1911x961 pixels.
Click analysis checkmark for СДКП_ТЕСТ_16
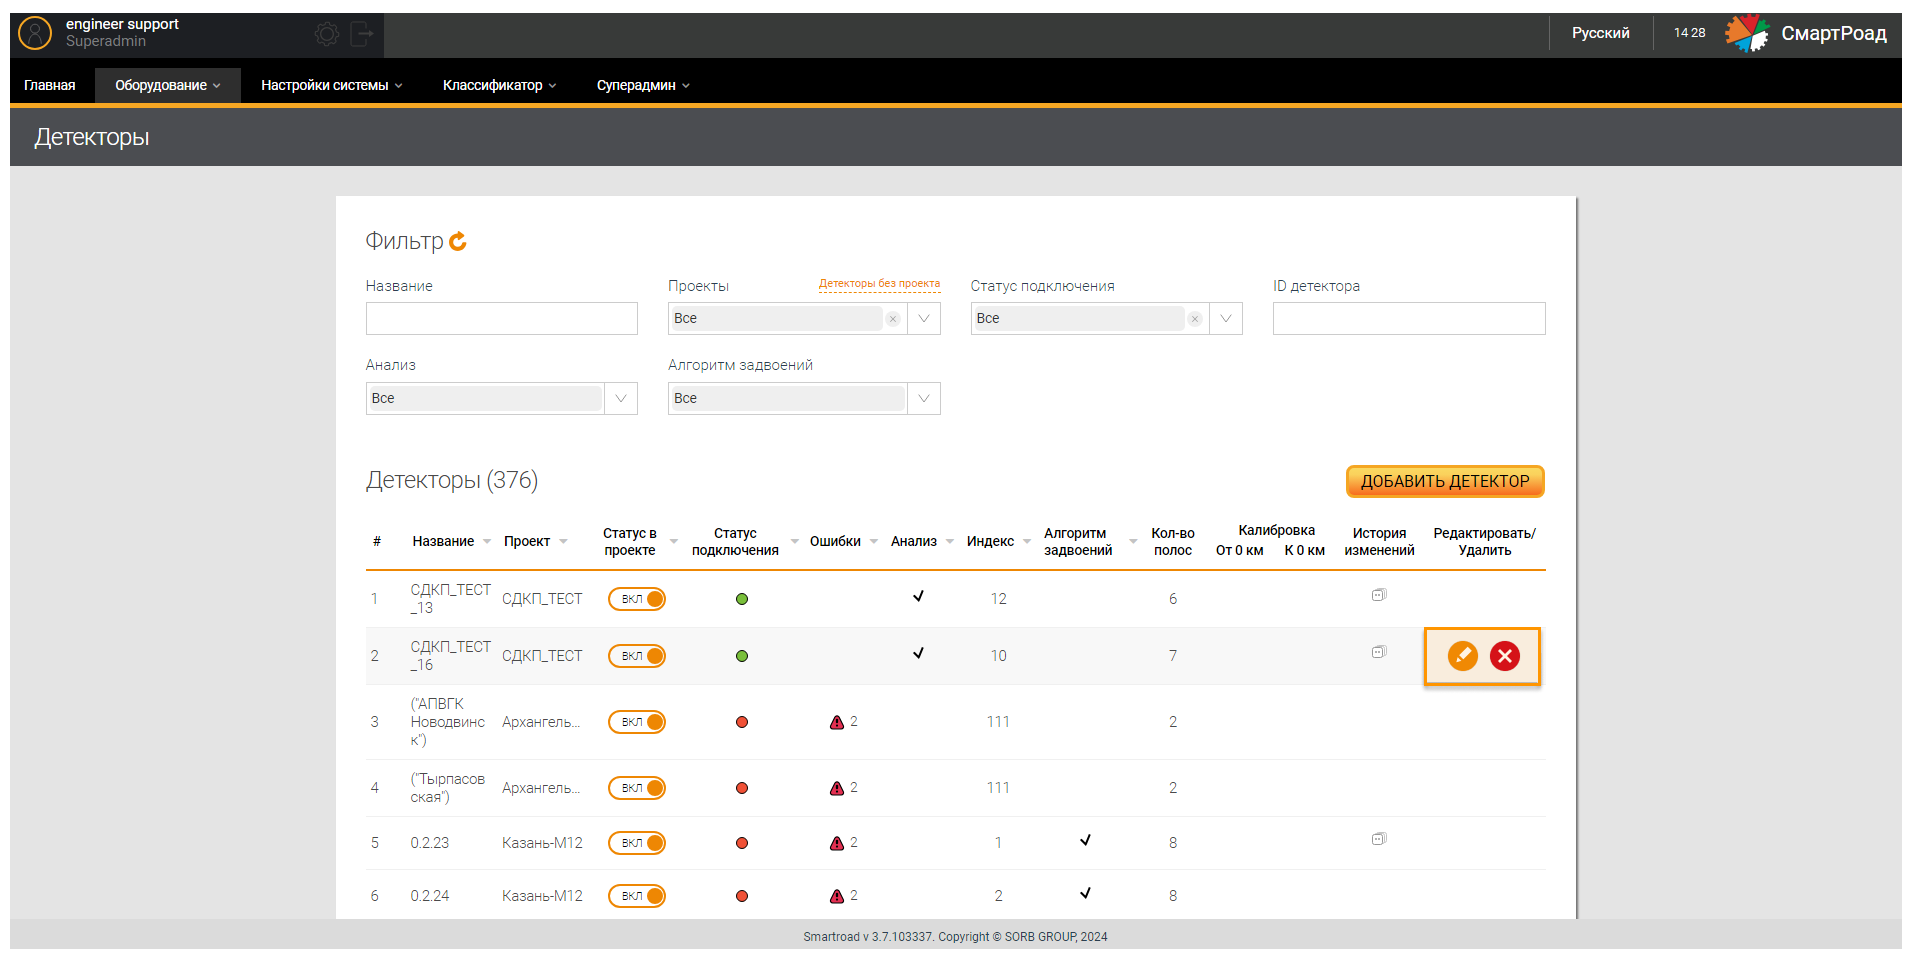918,653
